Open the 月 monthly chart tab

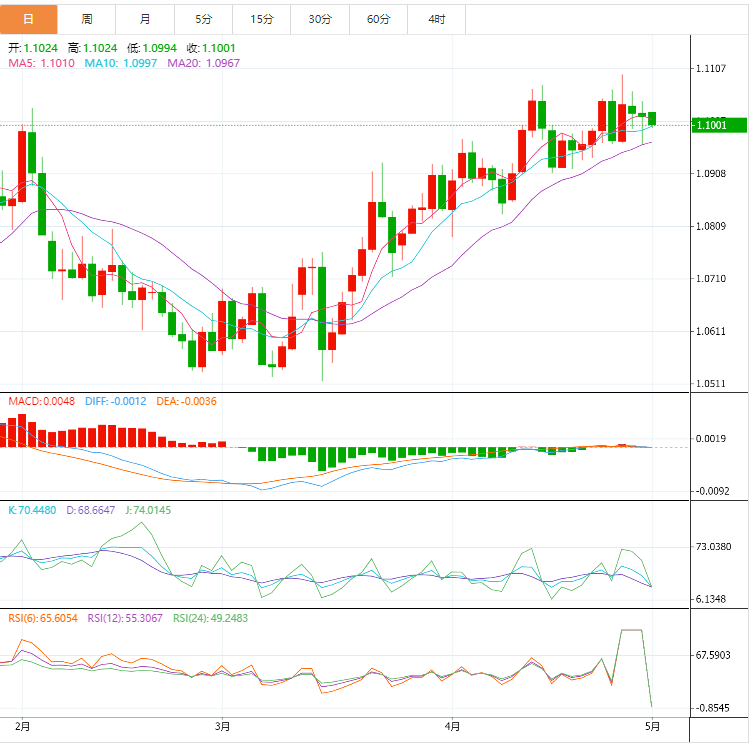pos(146,19)
